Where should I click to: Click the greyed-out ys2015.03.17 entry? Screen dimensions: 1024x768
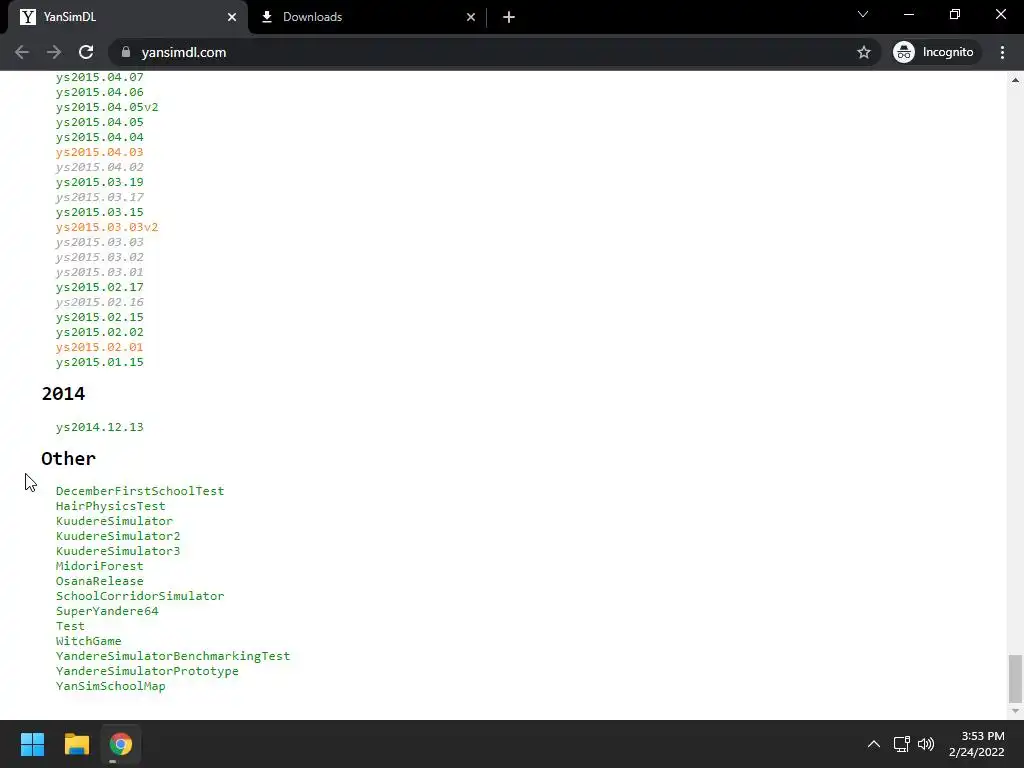(x=99, y=197)
